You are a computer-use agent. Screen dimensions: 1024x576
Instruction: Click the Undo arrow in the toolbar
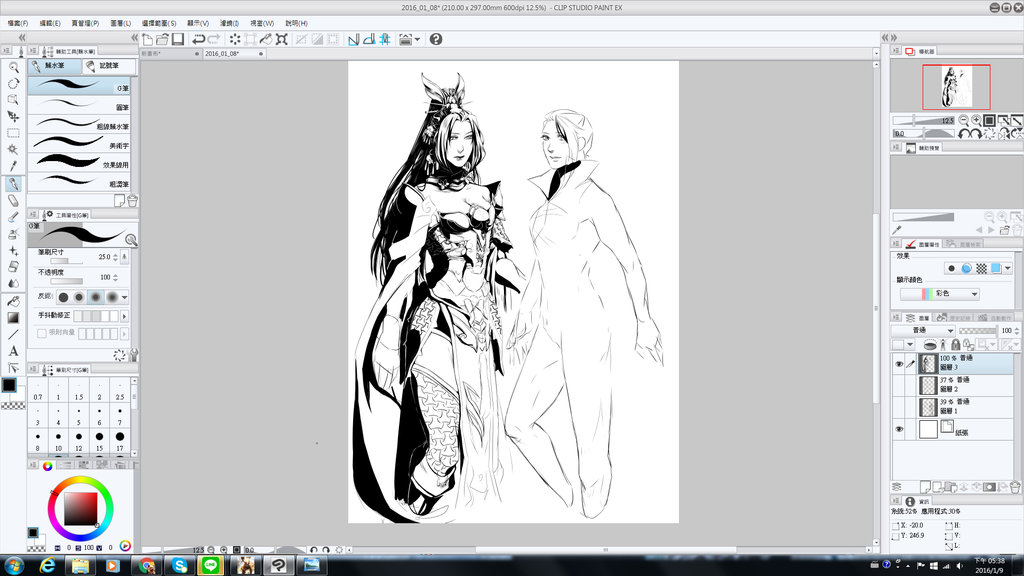199,39
